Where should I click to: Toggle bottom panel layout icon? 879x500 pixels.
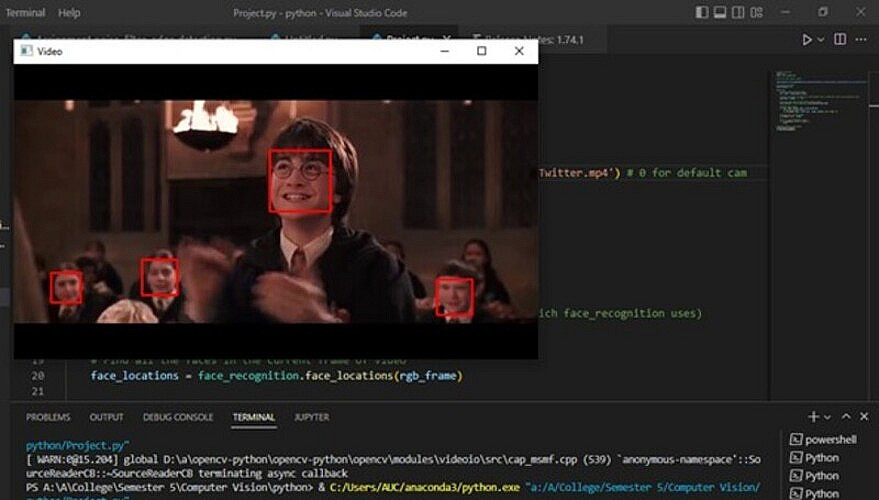click(x=720, y=12)
